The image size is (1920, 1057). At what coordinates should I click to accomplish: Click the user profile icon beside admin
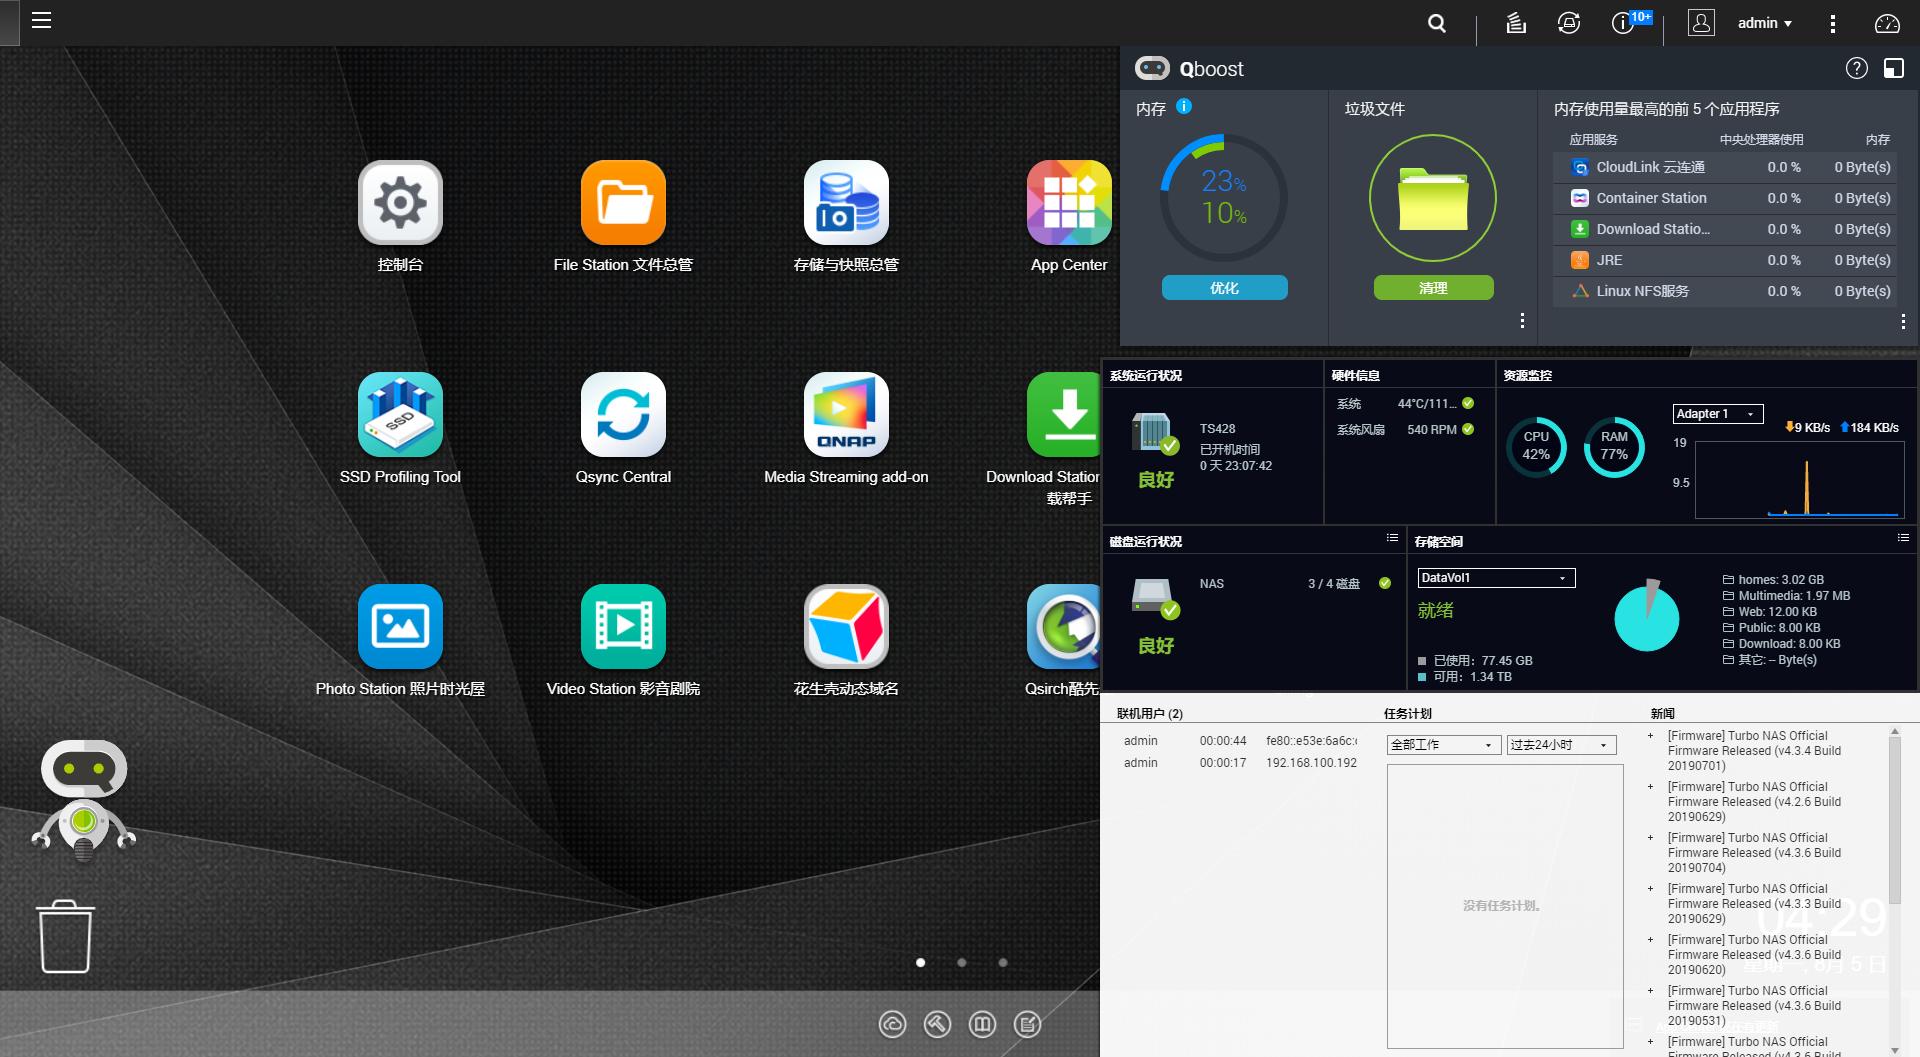[1701, 23]
